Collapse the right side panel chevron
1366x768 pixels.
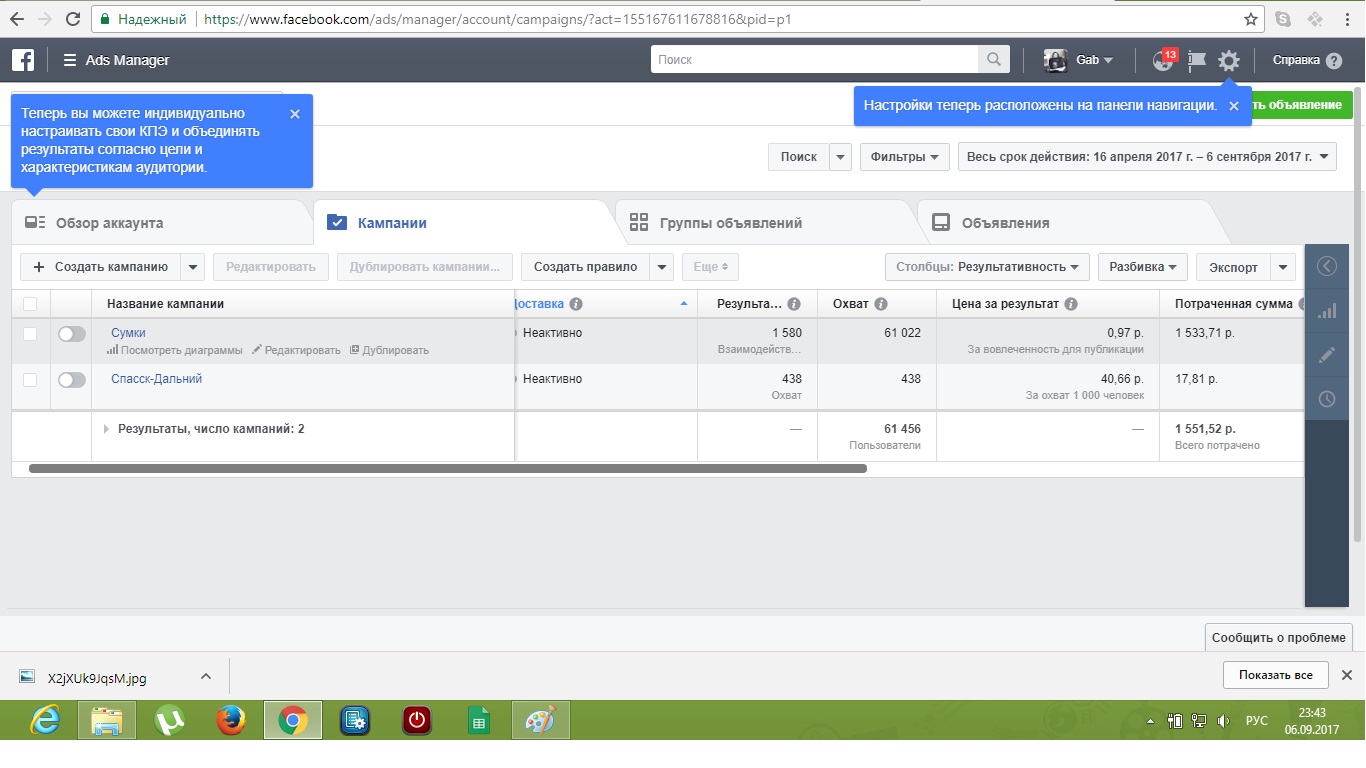point(1327,266)
